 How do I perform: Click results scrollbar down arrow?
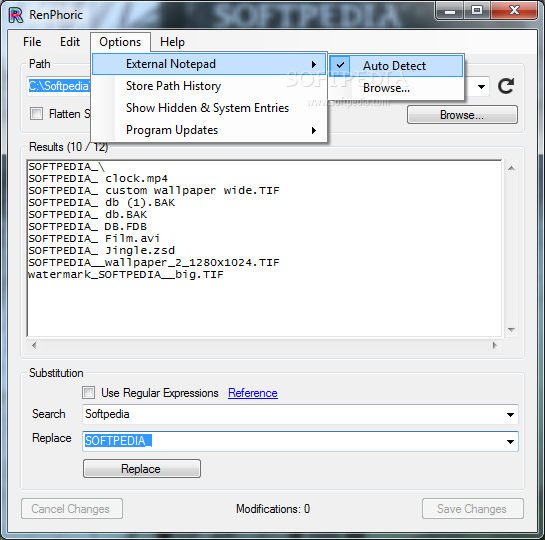[x=511, y=329]
